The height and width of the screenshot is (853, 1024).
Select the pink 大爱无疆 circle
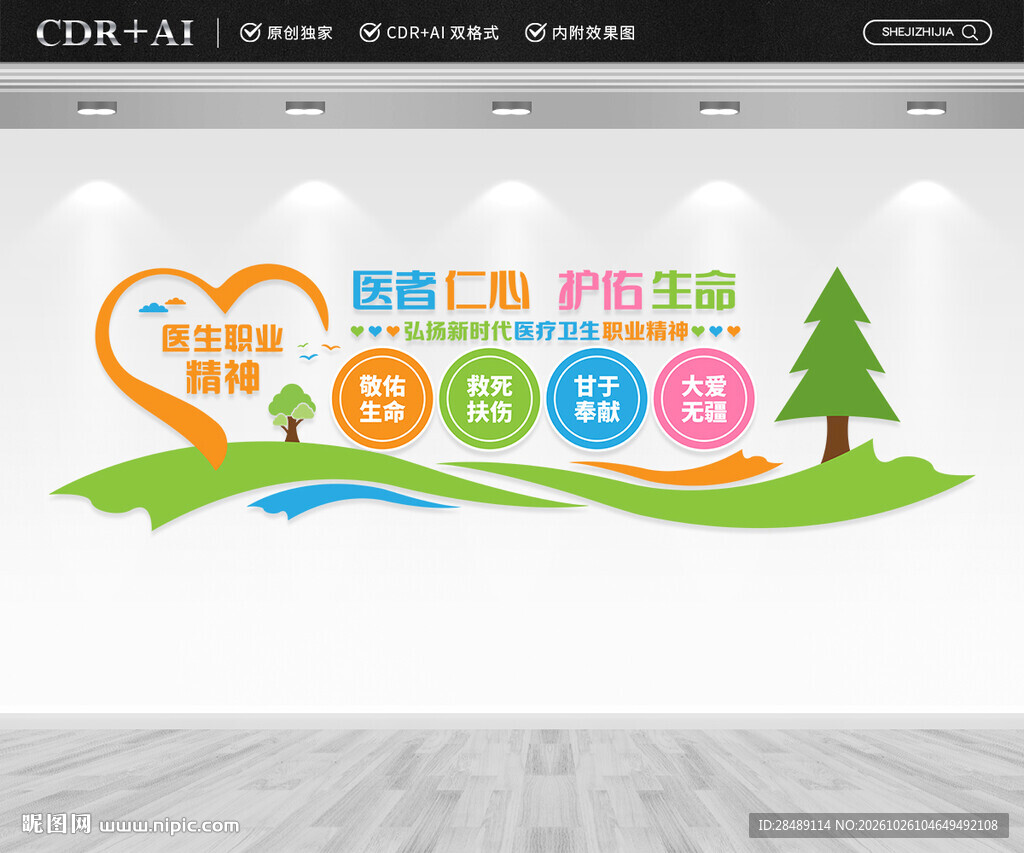pyautogui.click(x=704, y=398)
